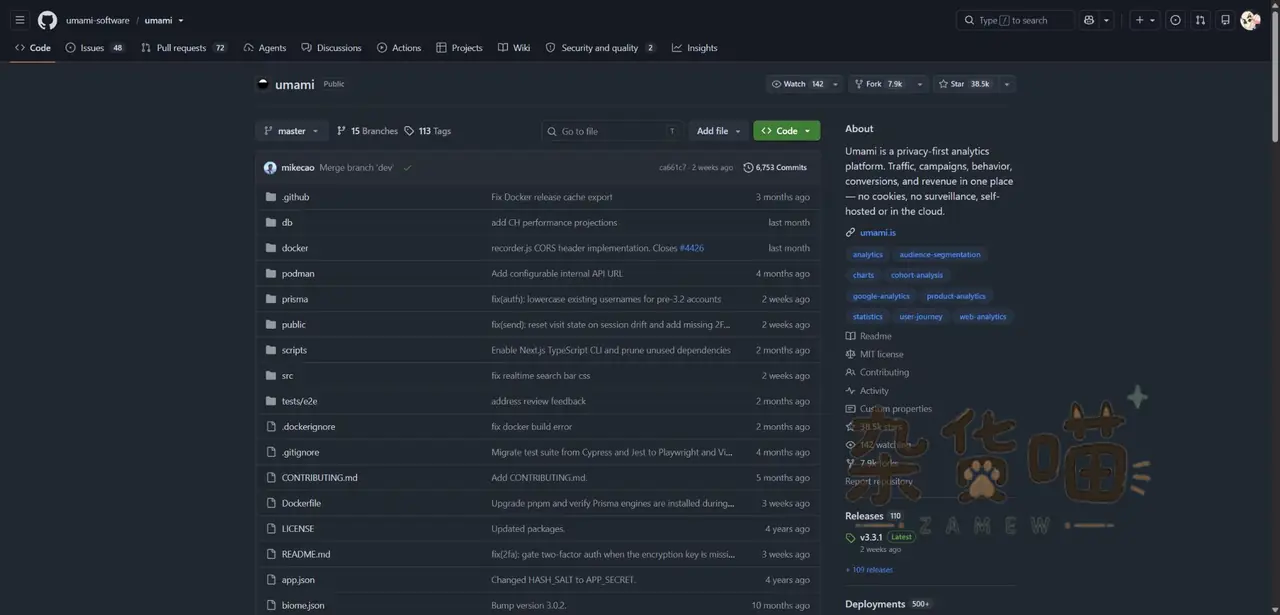The width and height of the screenshot is (1280, 615).
Task: Open umami-software organization link
Action: [98, 20]
